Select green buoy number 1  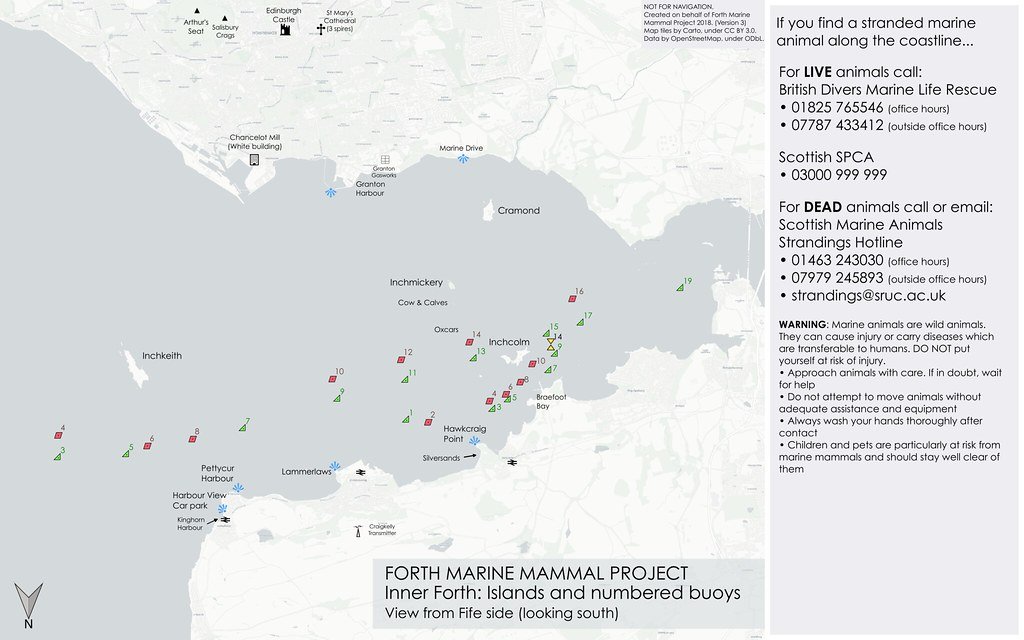click(404, 419)
